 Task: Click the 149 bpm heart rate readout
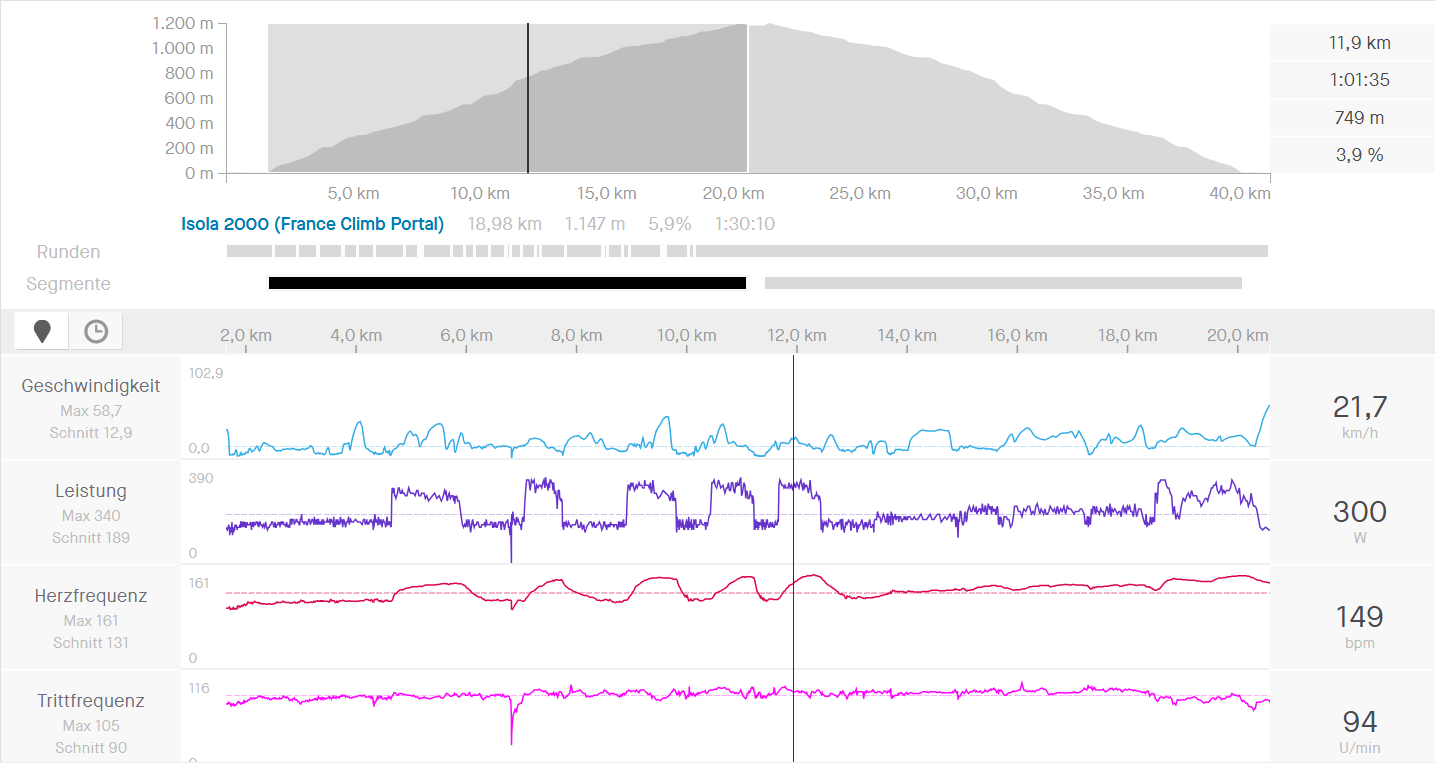[1359, 617]
